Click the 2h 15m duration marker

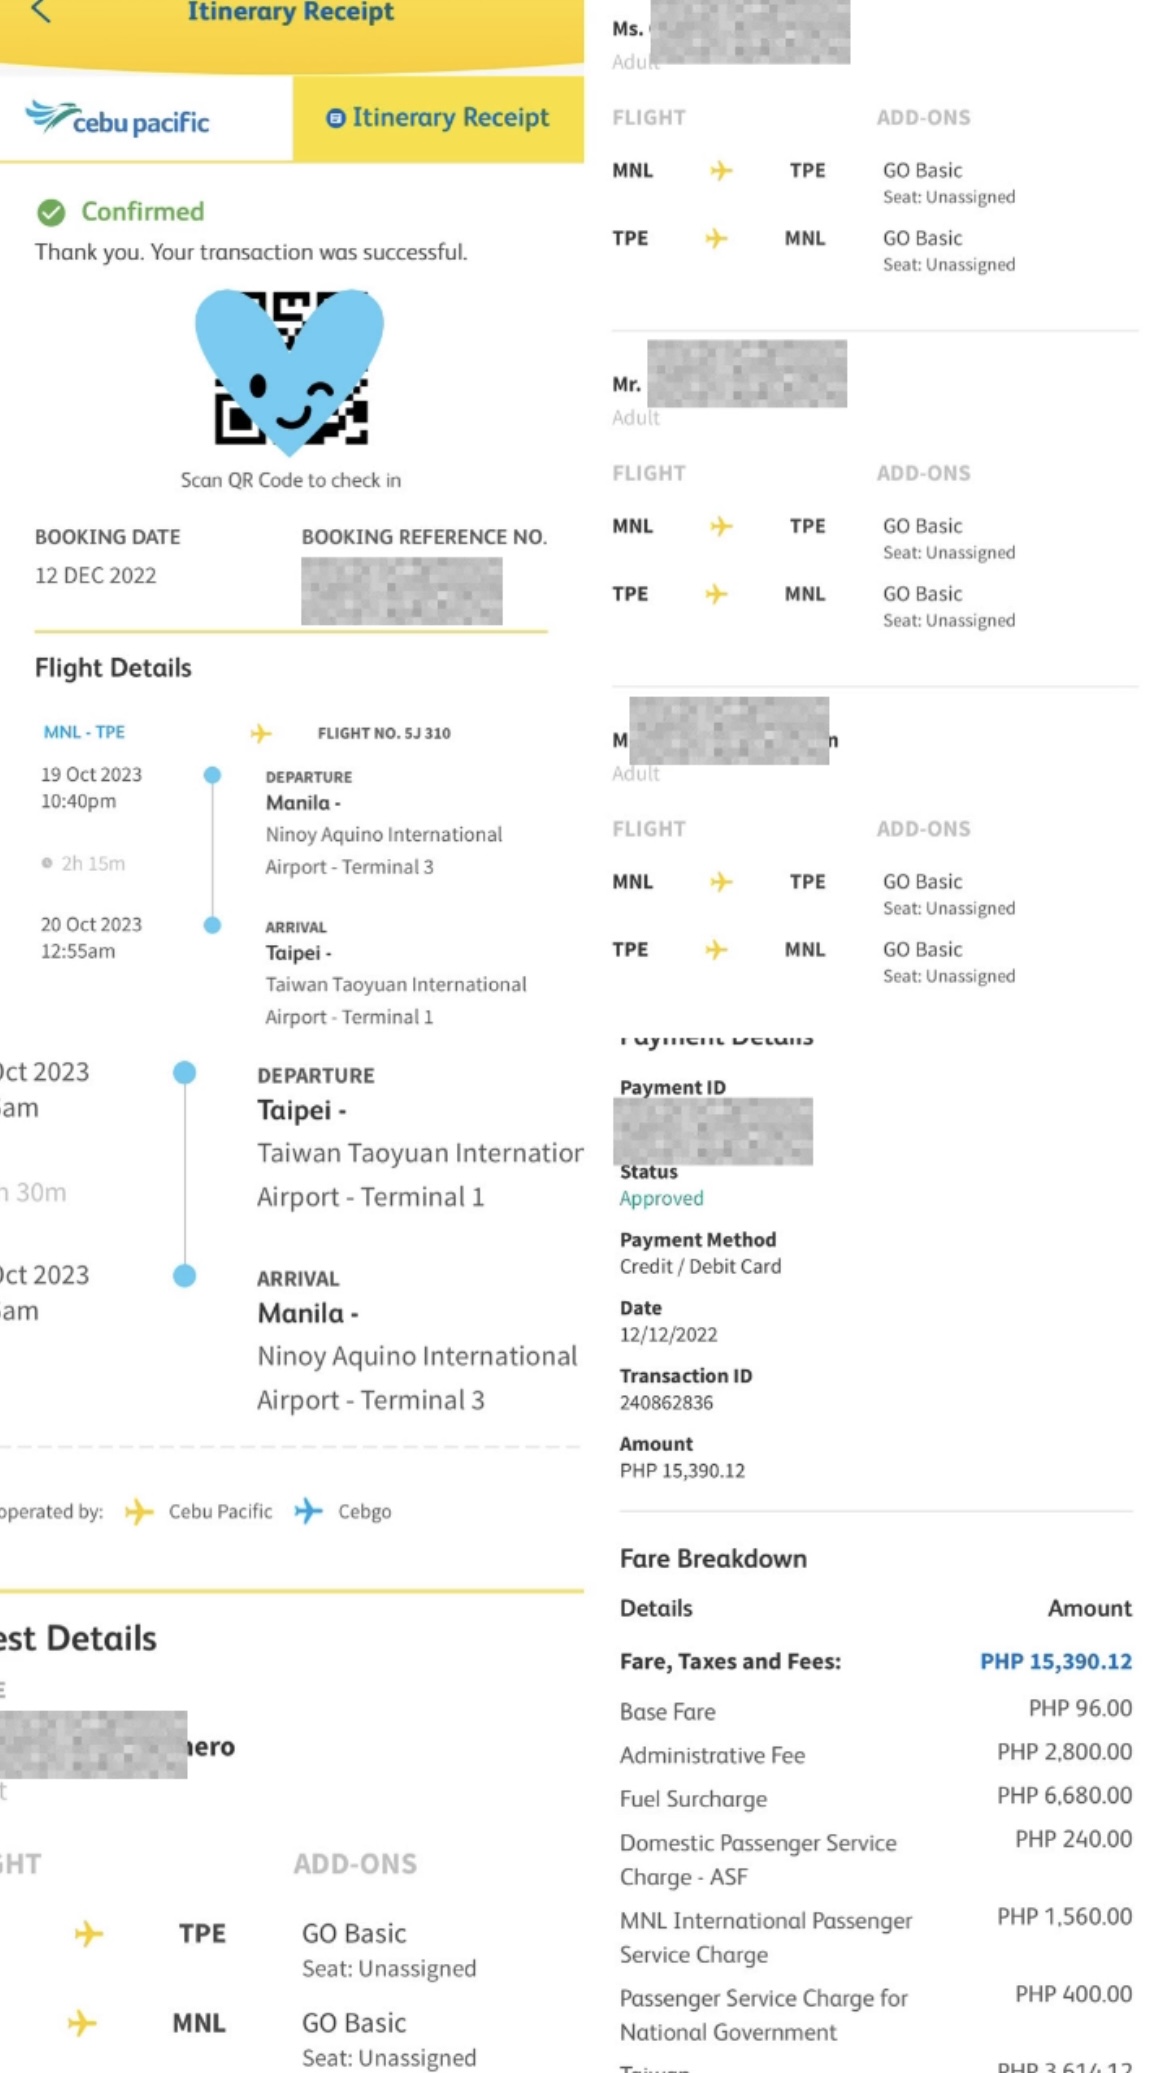click(x=85, y=863)
